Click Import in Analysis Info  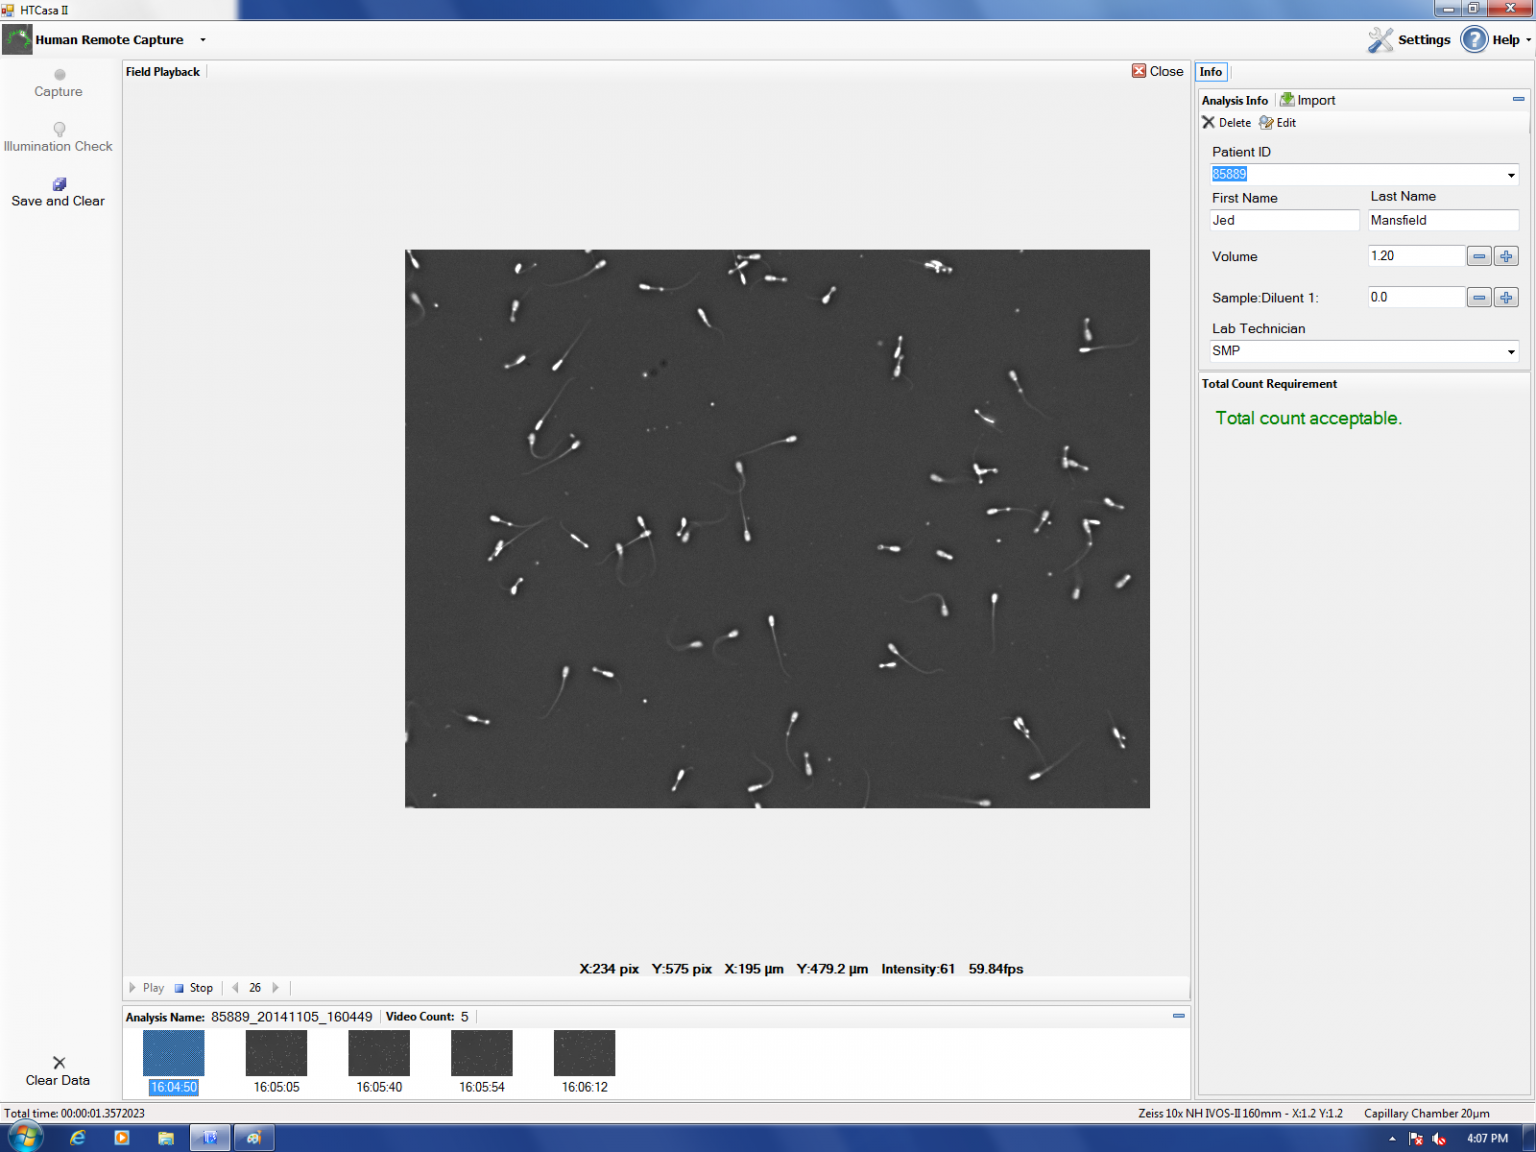pyautogui.click(x=1308, y=100)
